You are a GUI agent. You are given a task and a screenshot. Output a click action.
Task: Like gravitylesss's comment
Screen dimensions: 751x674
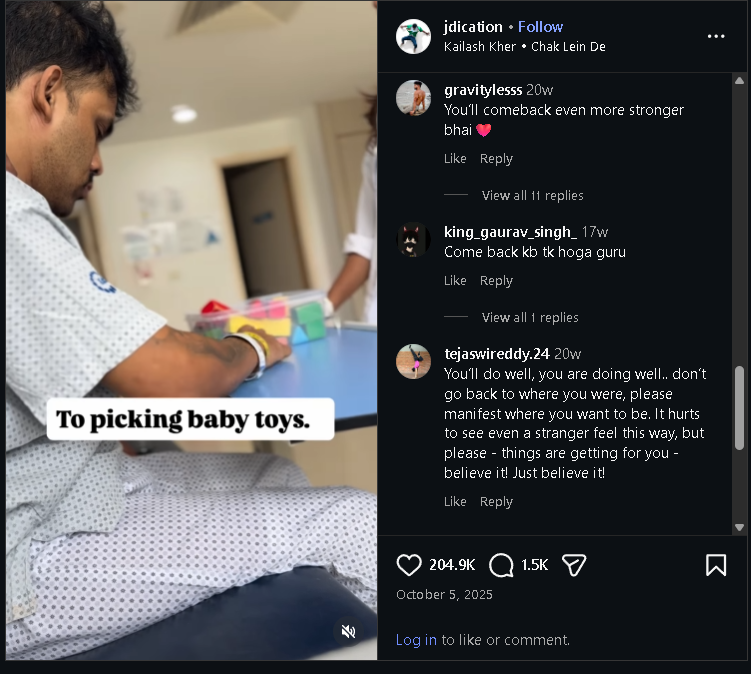455,158
